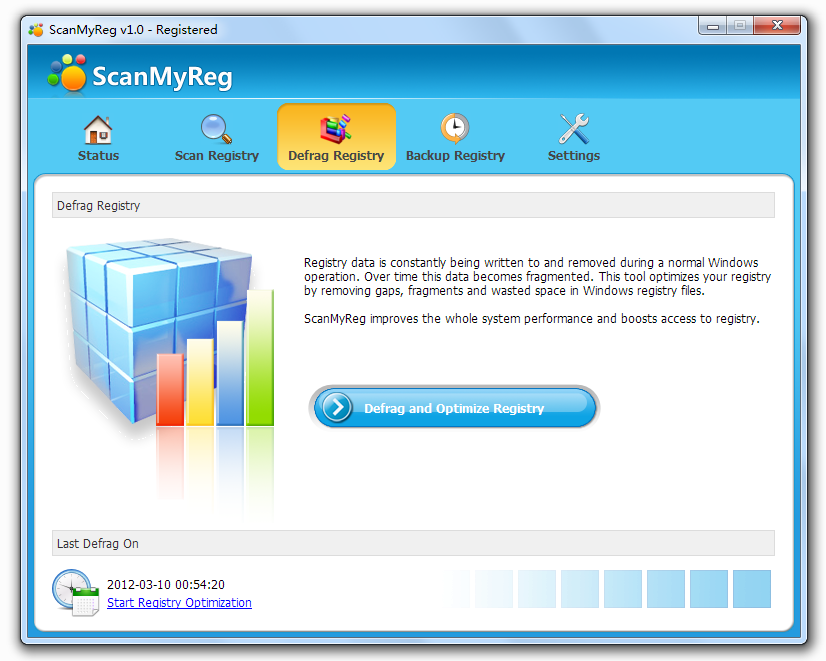Screen dimensions: 826x661
Task: Start Defrag and Optimize Registry
Action: coord(455,408)
